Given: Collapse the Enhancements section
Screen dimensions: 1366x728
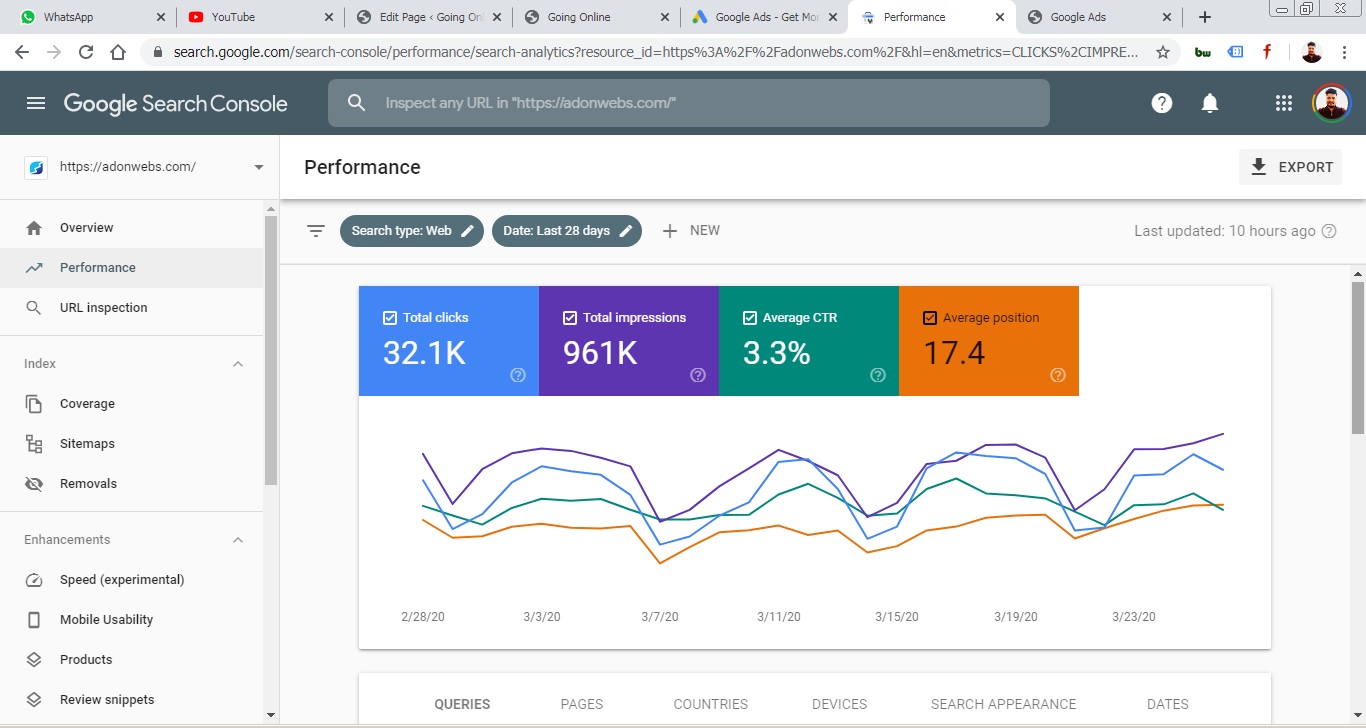Looking at the screenshot, I should [238, 540].
